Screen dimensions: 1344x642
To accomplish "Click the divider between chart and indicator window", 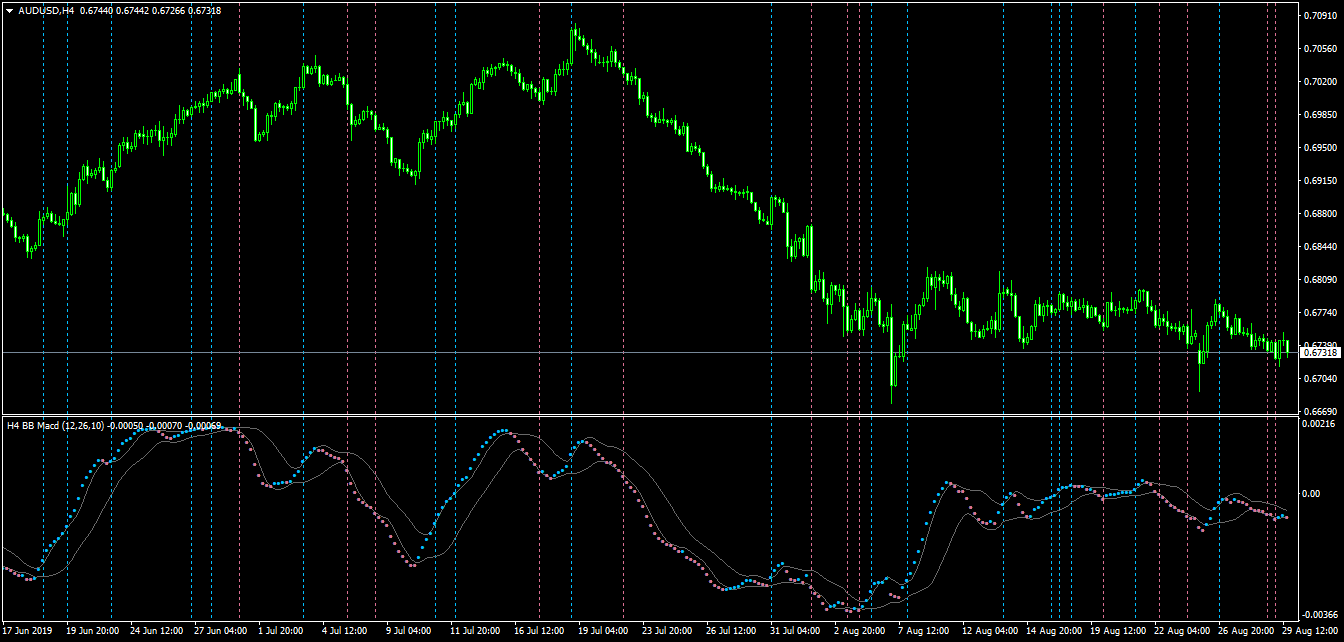I will pyautogui.click(x=650, y=415).
